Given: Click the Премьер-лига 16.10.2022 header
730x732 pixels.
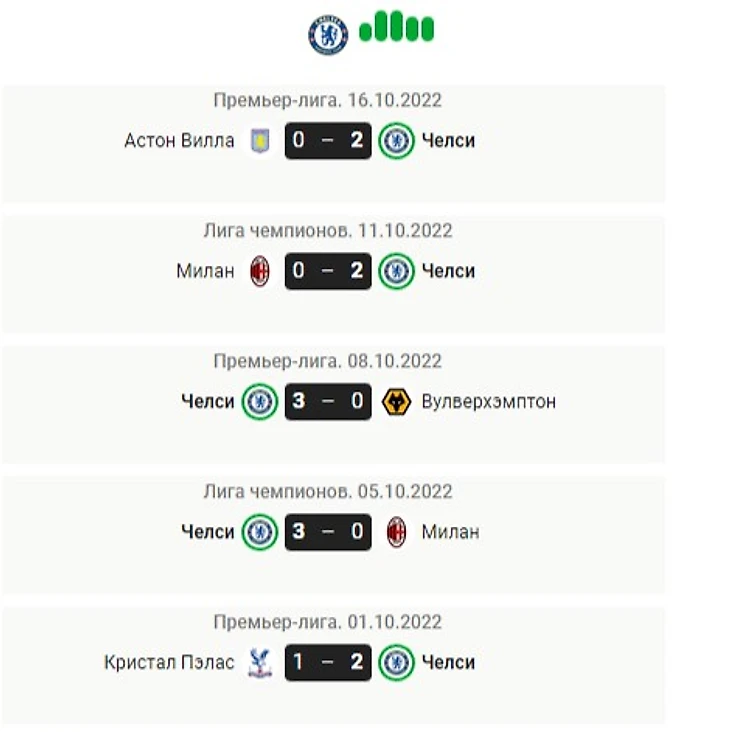Looking at the screenshot, I should pyautogui.click(x=328, y=100).
